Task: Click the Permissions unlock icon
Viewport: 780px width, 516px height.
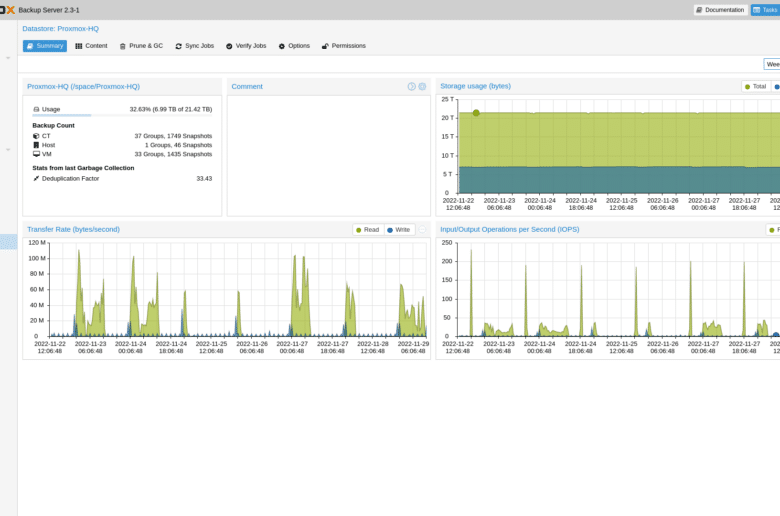Action: click(x=325, y=46)
